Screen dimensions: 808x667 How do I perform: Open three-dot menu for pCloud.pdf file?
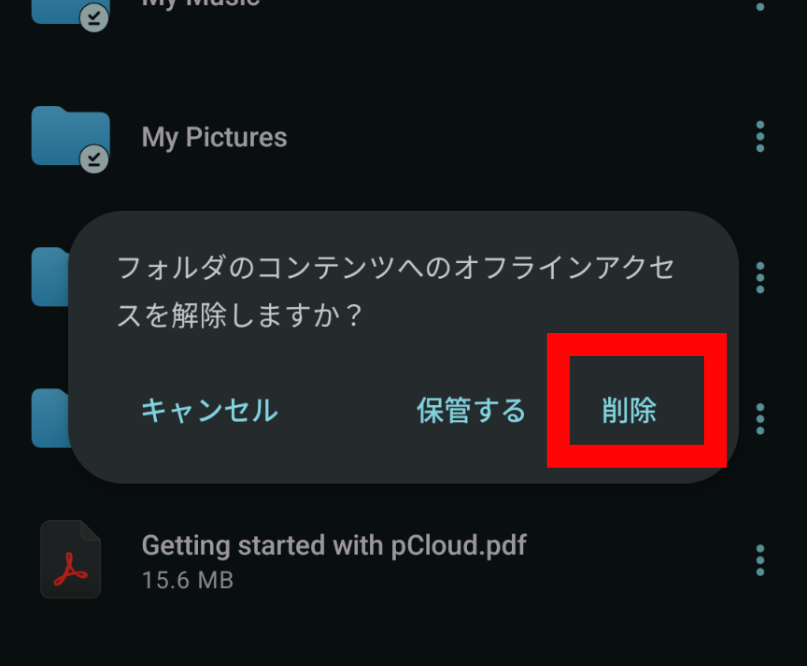coord(760,560)
